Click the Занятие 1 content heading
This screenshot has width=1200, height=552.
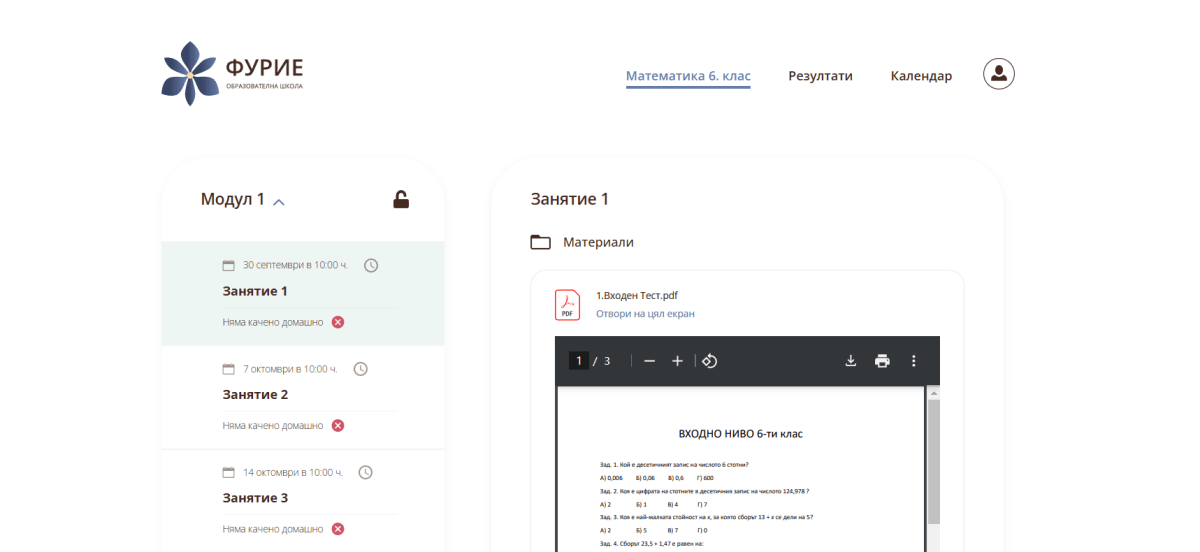[x=570, y=199]
